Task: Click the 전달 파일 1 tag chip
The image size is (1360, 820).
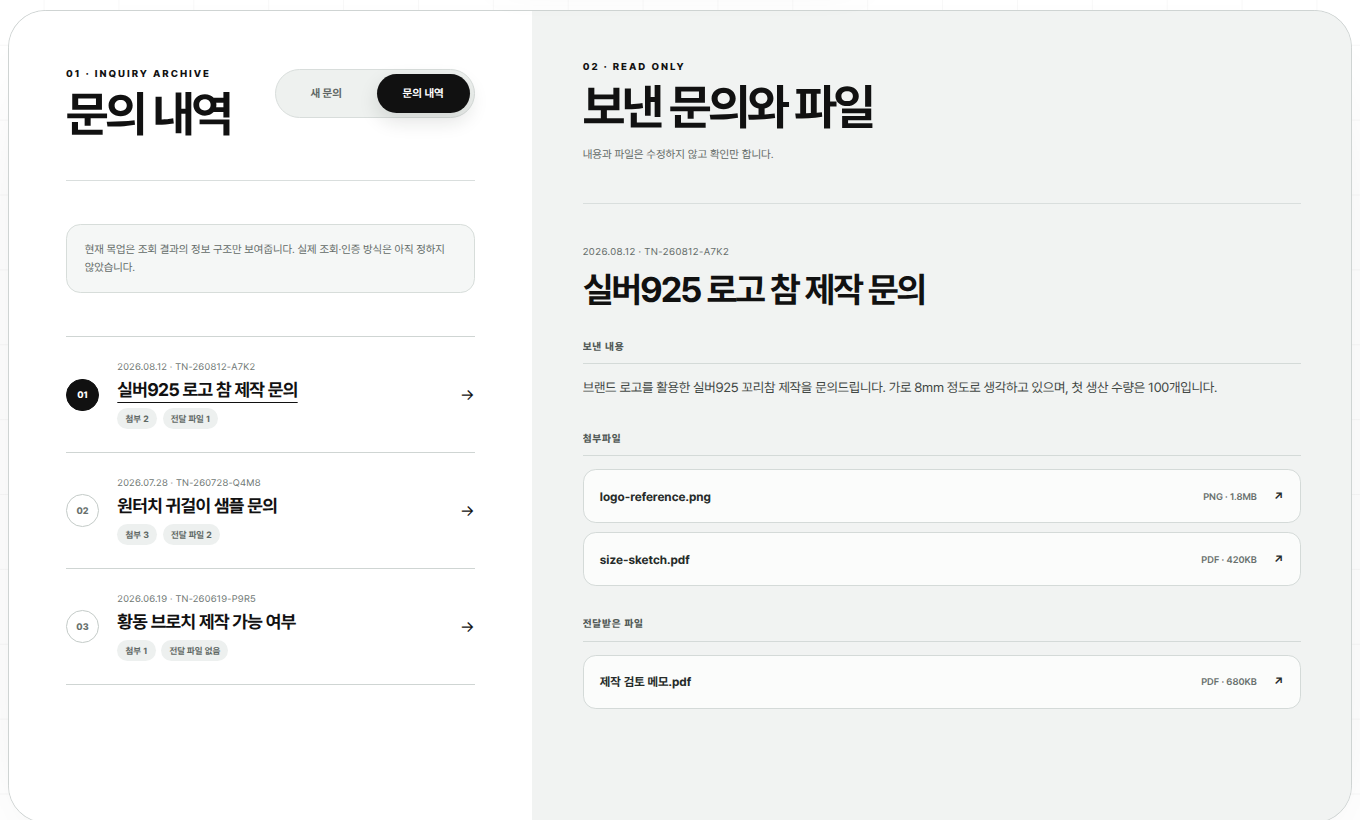Action: (190, 419)
